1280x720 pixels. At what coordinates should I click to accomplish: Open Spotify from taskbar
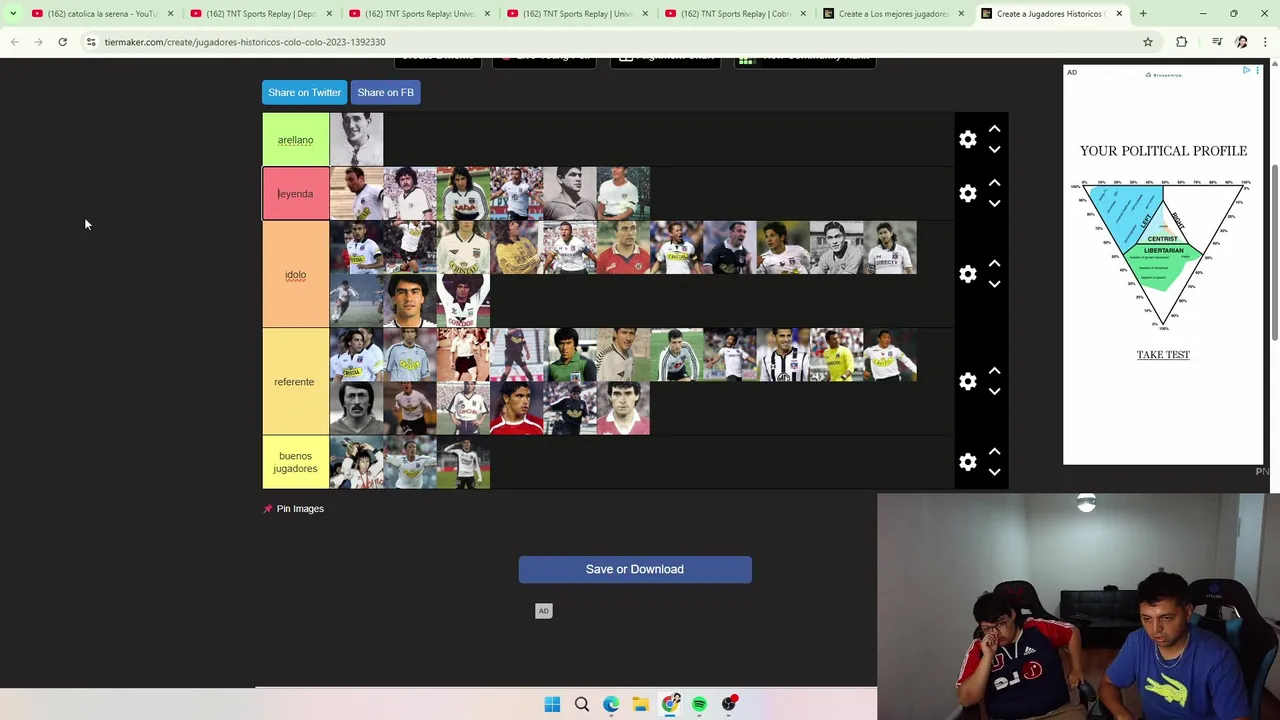[699, 705]
